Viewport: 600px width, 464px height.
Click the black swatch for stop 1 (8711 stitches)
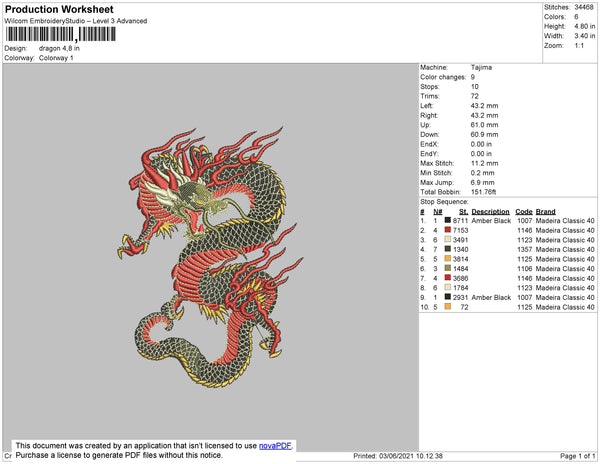(x=447, y=220)
